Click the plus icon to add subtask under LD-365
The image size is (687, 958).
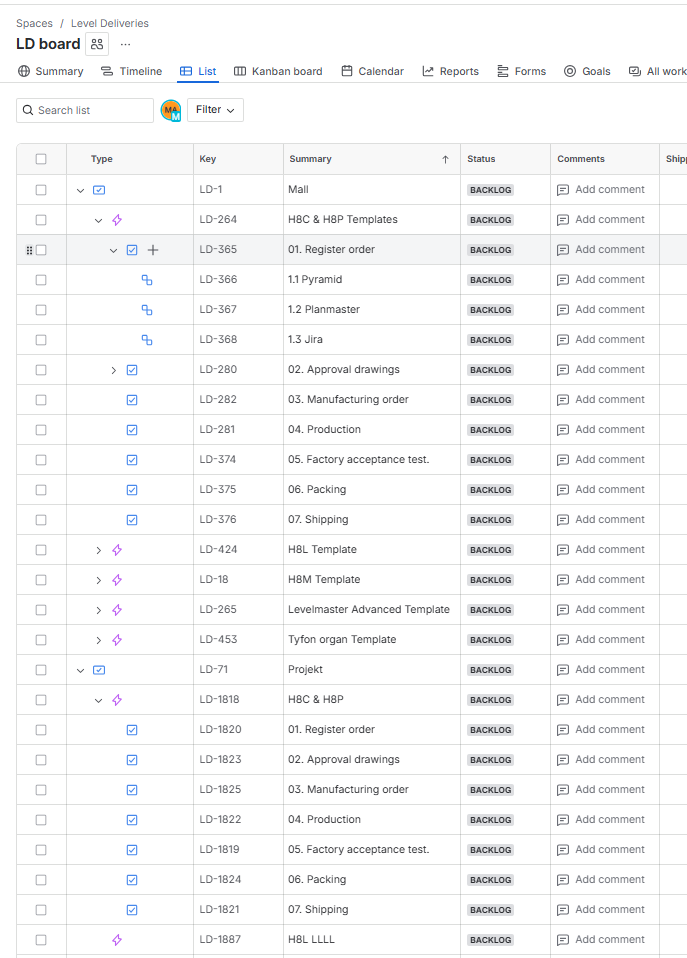[x=152, y=249]
